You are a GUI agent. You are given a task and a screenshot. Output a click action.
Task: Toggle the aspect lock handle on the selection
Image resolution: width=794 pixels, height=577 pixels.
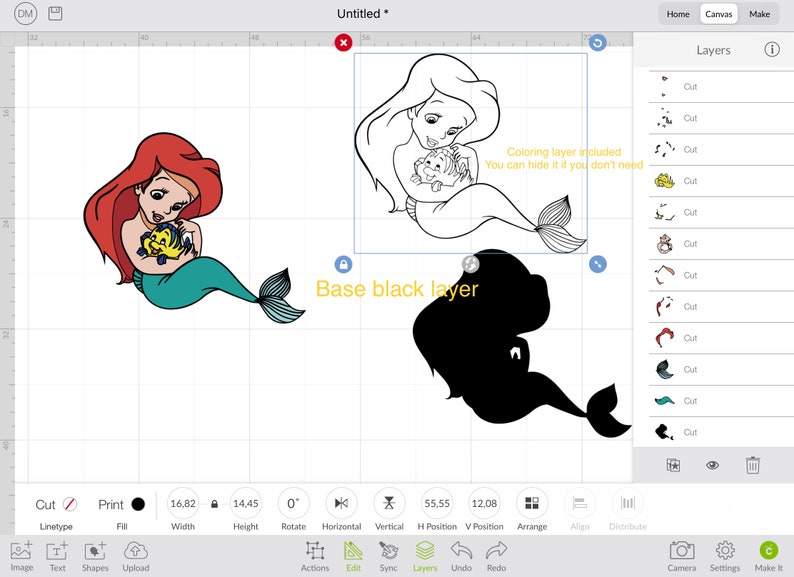[343, 264]
